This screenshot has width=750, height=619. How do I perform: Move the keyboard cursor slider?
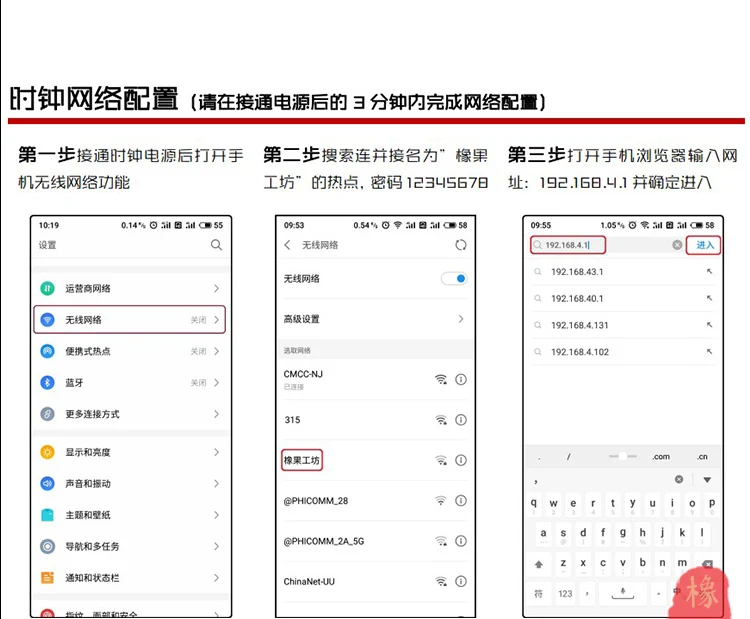pyautogui.click(x=623, y=456)
